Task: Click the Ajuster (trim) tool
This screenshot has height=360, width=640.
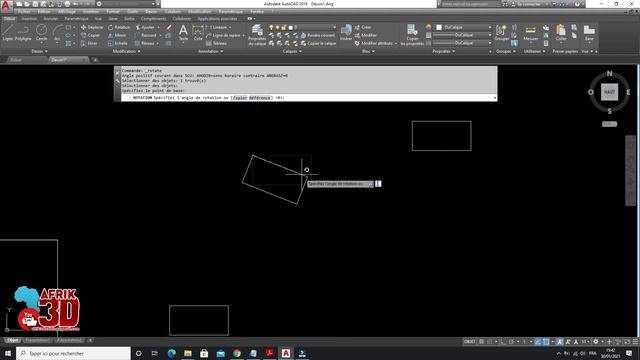Action: pos(145,27)
